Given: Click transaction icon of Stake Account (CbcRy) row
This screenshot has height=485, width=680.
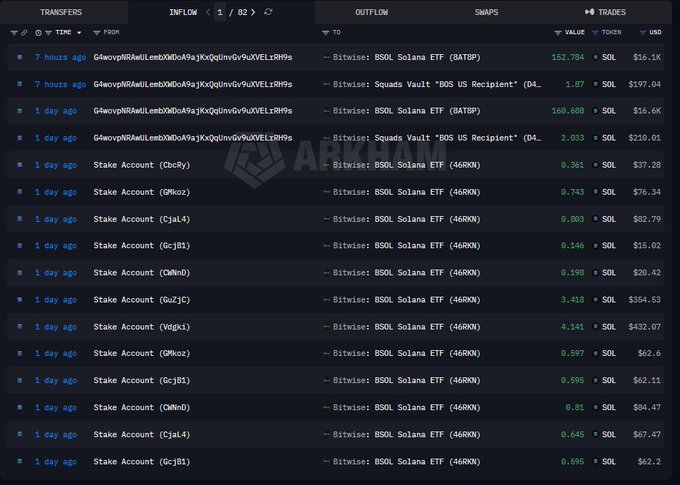Looking at the screenshot, I should (20, 165).
